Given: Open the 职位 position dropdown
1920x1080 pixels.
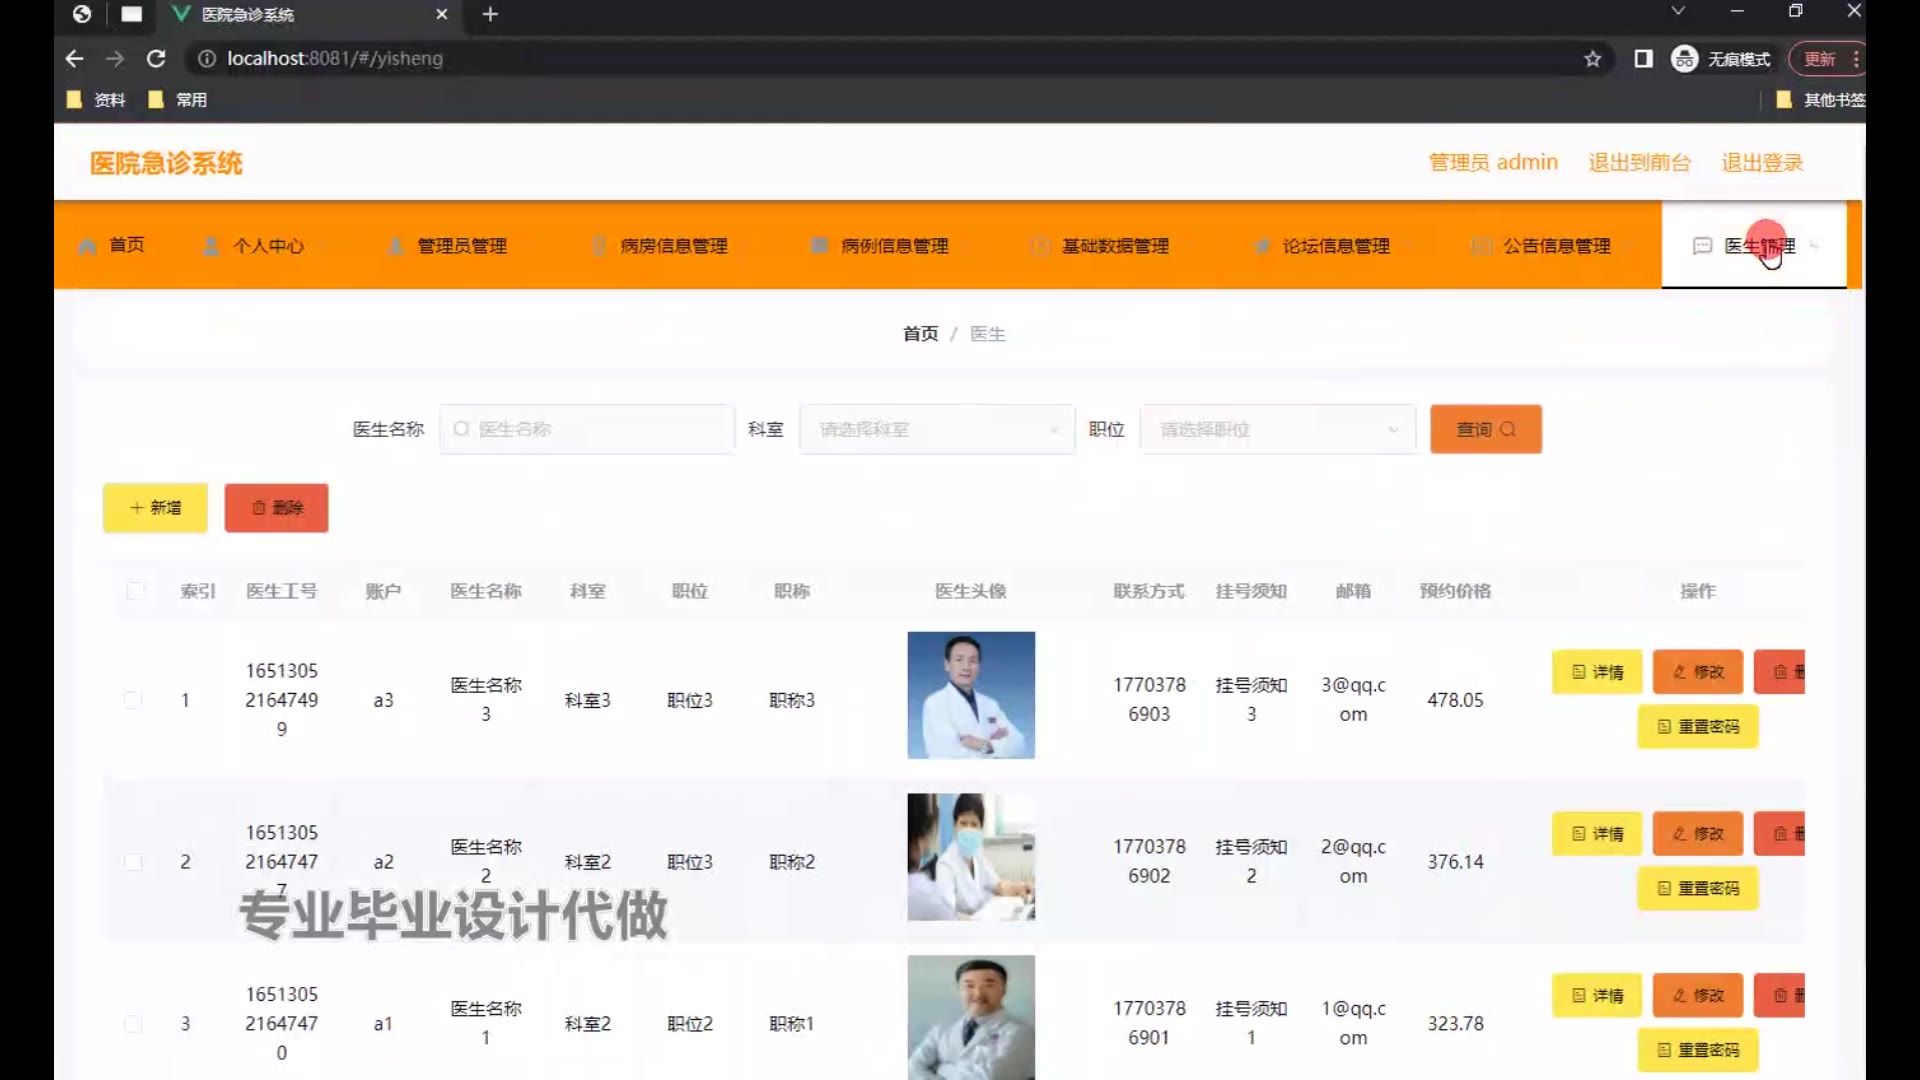Looking at the screenshot, I should [1278, 429].
